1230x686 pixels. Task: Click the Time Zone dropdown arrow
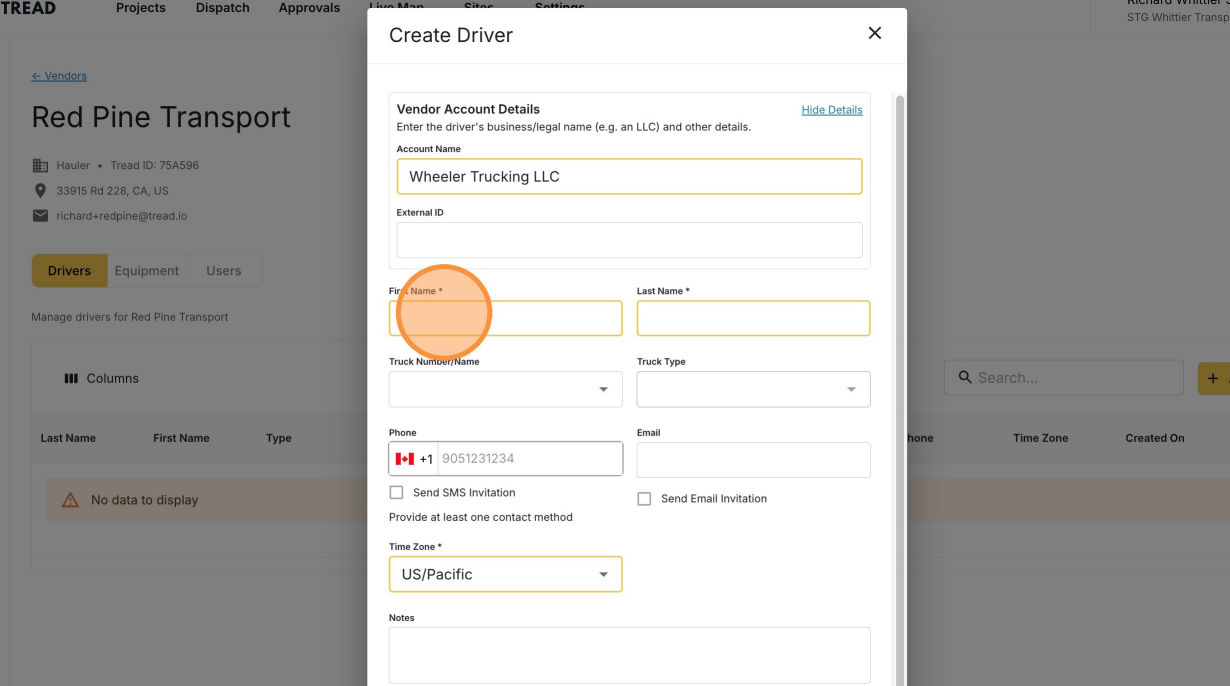point(603,575)
